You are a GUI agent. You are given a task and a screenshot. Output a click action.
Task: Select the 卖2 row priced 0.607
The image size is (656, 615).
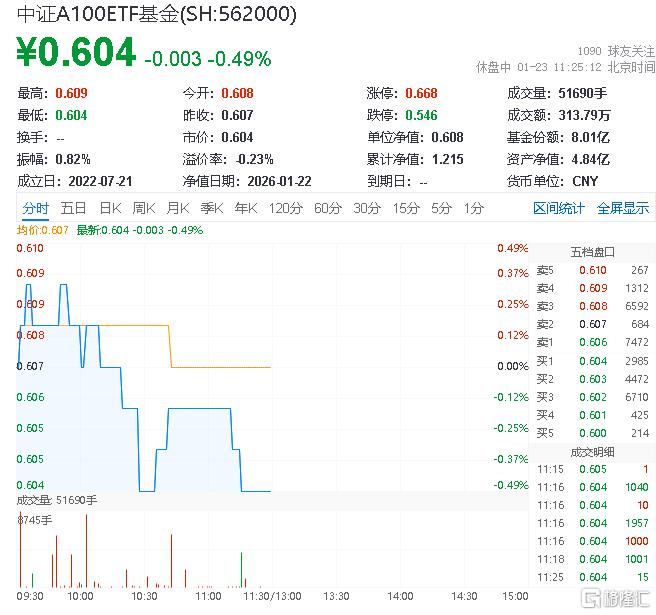tap(593, 324)
